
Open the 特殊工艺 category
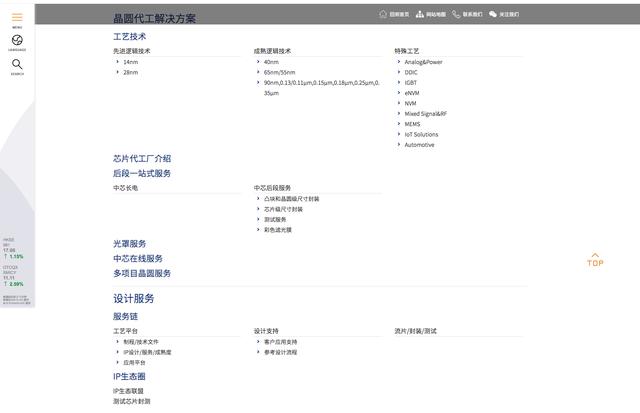[407, 51]
